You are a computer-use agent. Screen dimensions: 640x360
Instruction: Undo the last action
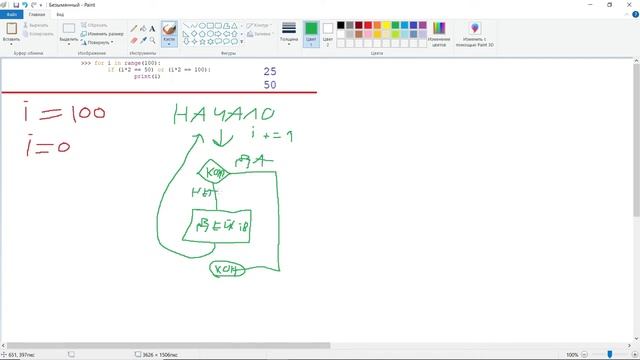pyautogui.click(x=24, y=5)
